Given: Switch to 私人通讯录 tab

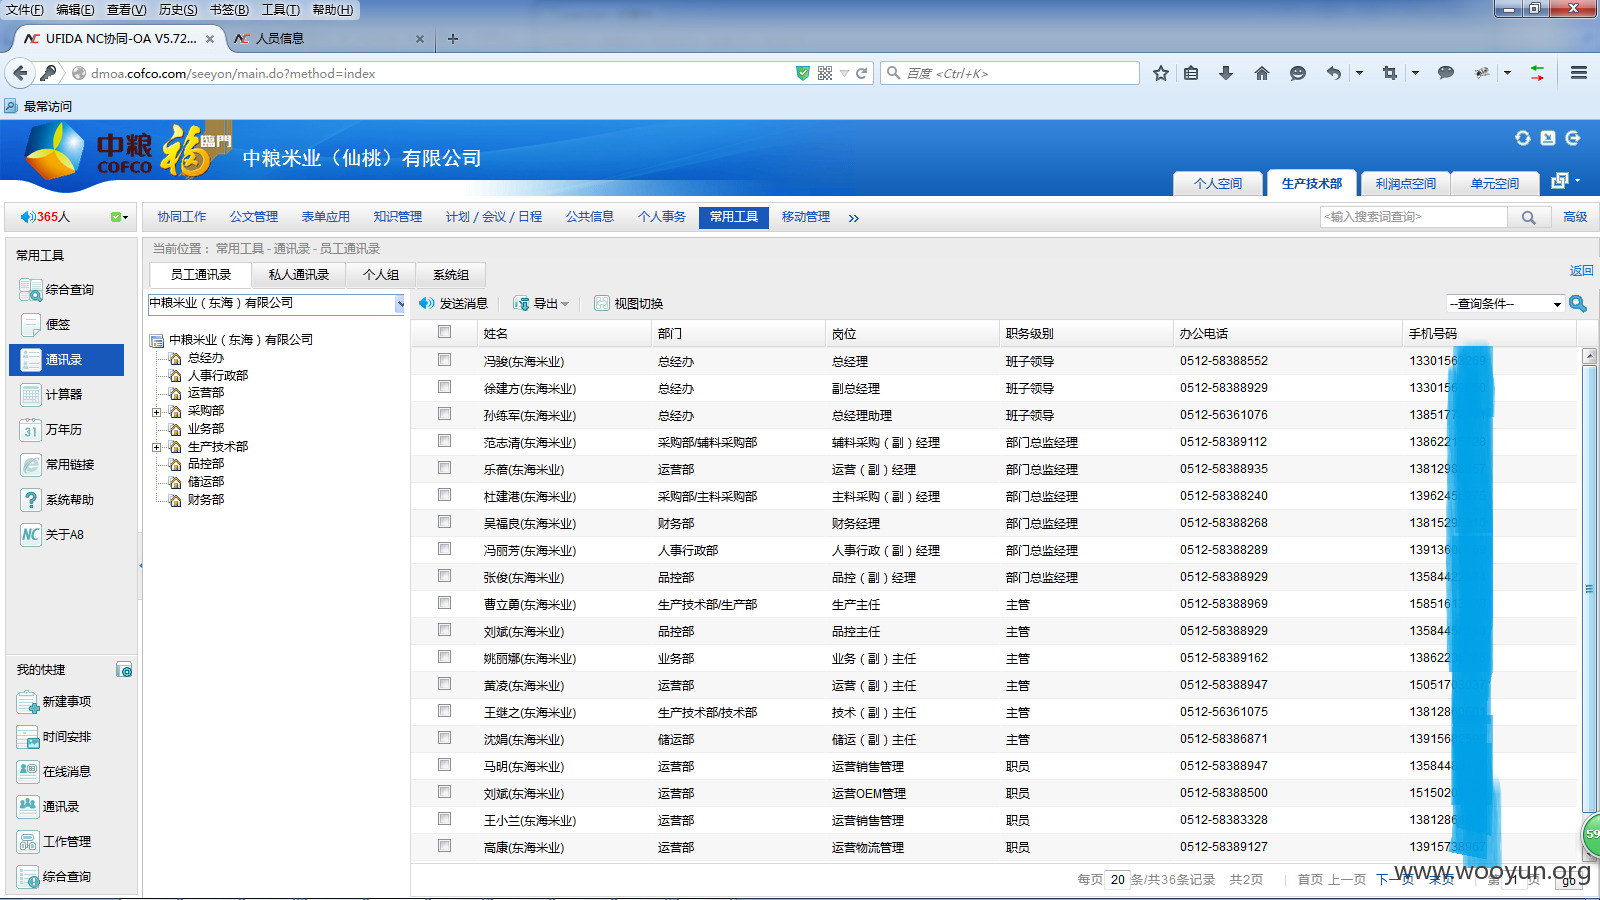Looking at the screenshot, I should pyautogui.click(x=299, y=275).
